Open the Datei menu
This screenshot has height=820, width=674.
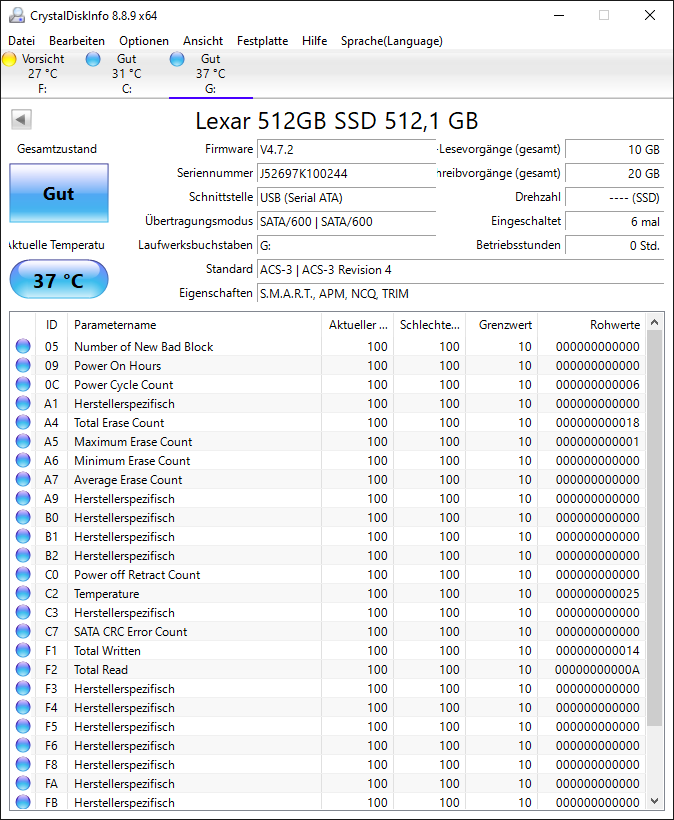21,41
